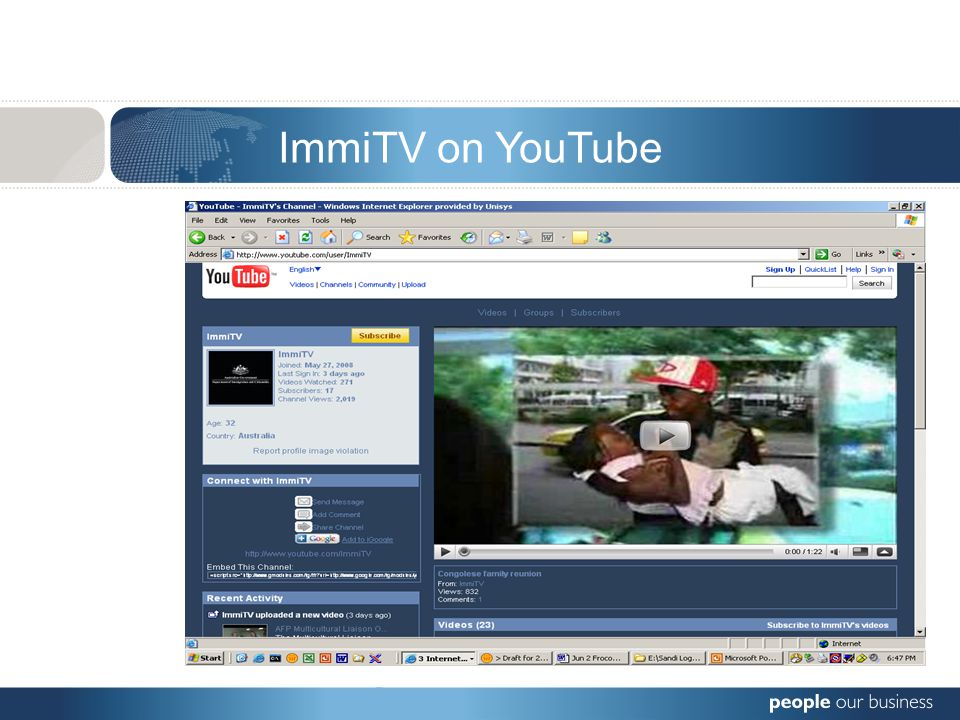Click the Windows Start button

[x=205, y=658]
